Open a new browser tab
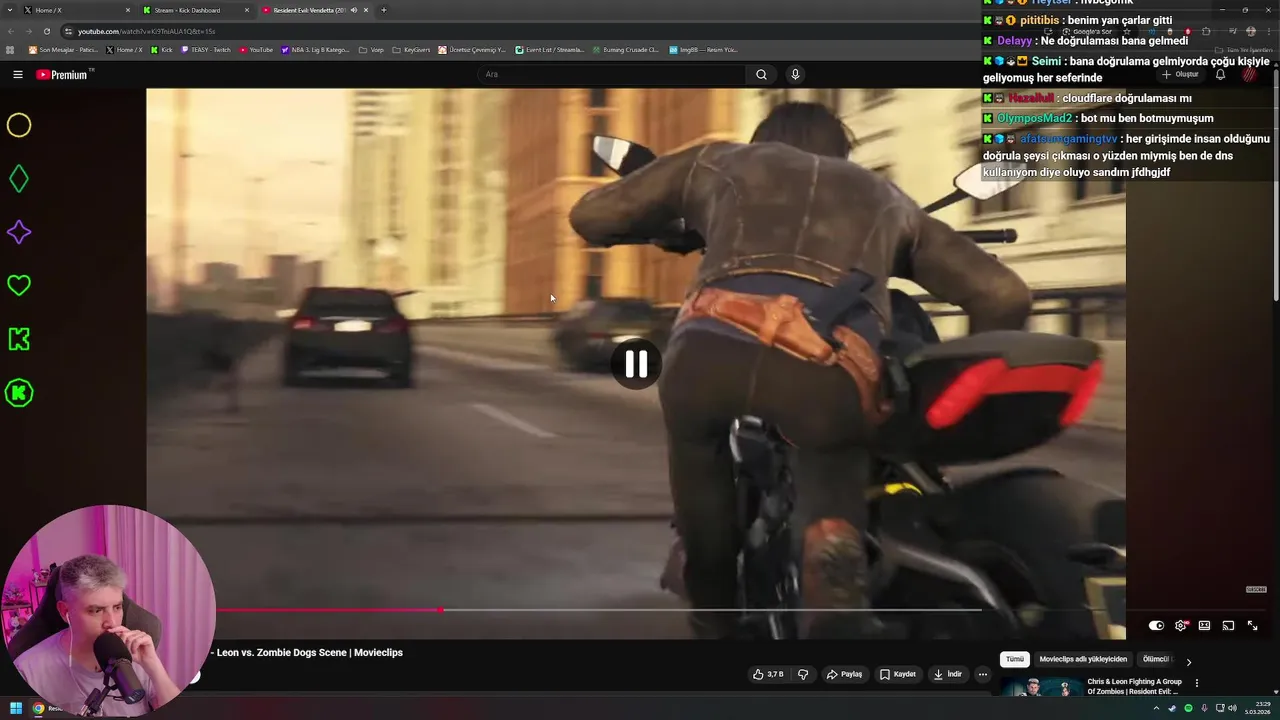Screen dimensions: 1280x720 point(383,10)
